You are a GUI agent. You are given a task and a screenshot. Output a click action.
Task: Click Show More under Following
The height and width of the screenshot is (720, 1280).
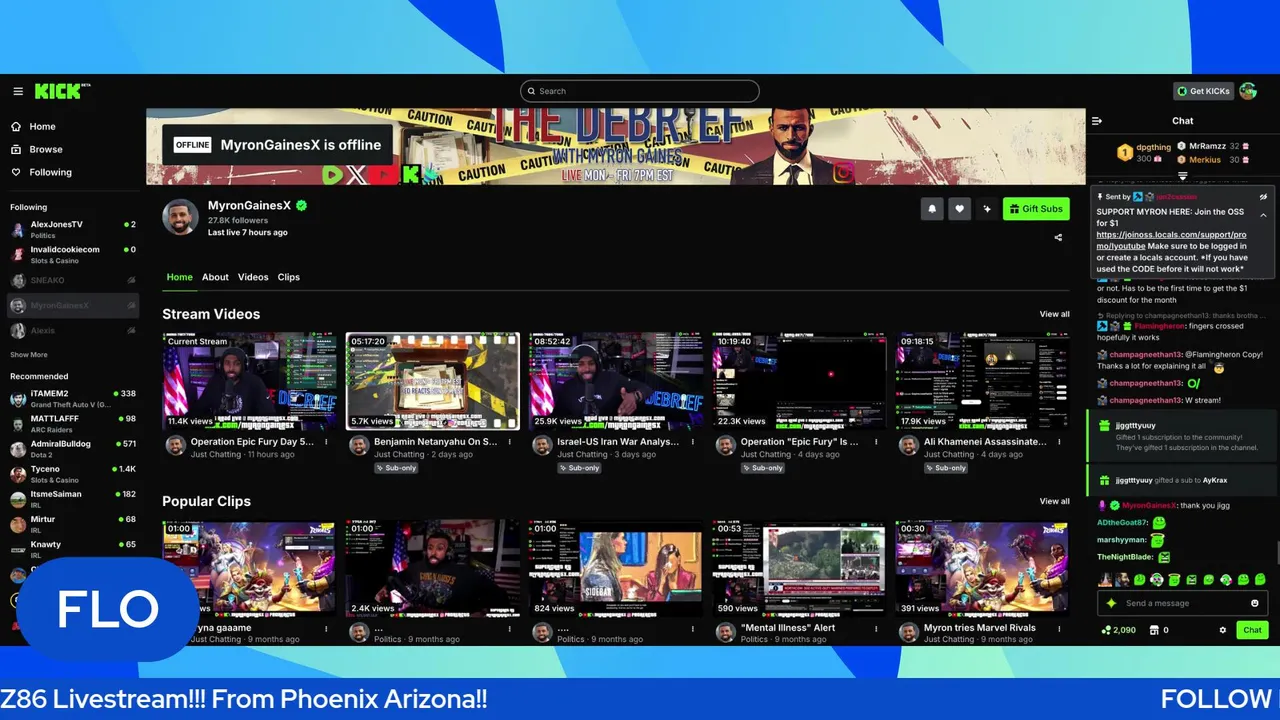29,355
